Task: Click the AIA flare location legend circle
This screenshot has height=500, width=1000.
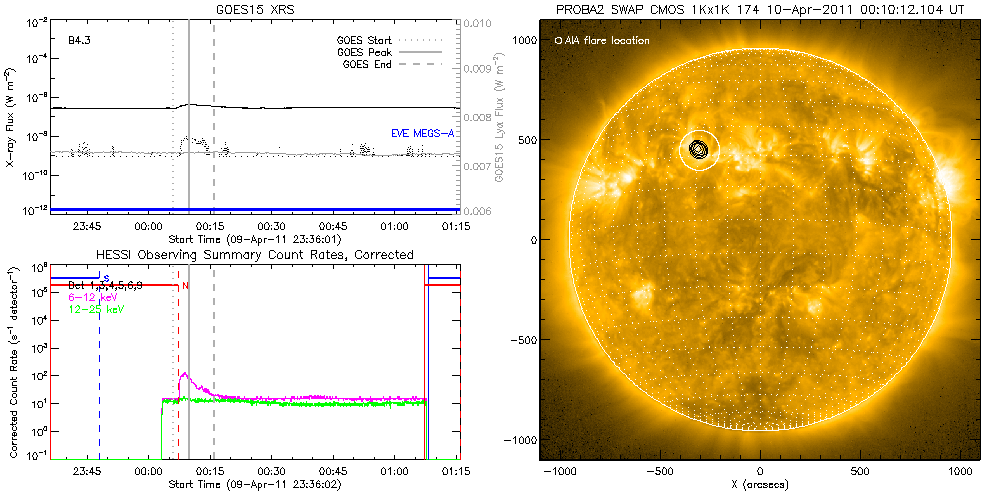Action: [x=558, y=41]
